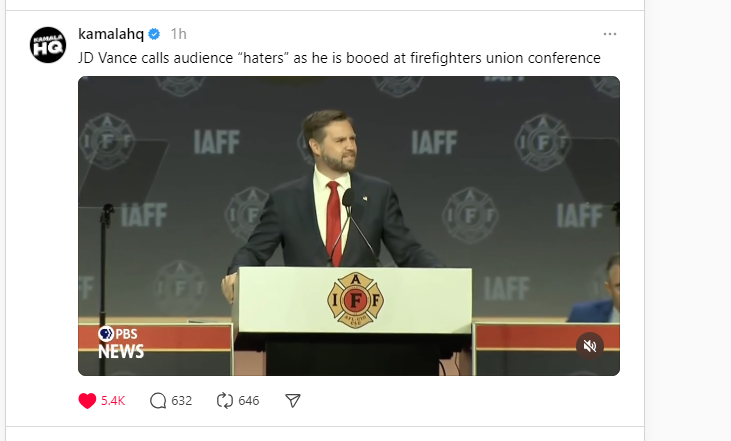Click the 632 replies count
The image size is (731, 441).
click(182, 400)
